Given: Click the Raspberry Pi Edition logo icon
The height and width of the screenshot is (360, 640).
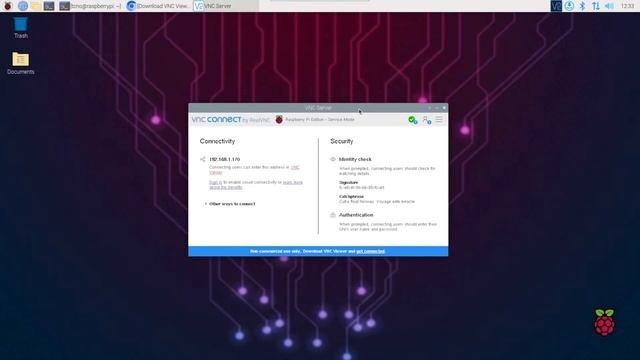Looking at the screenshot, I should point(279,120).
